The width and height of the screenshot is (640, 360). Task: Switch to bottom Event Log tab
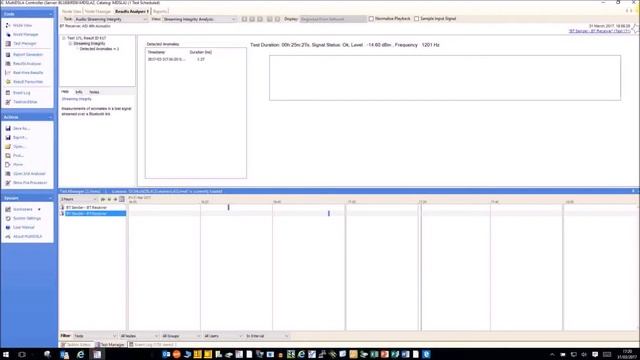153,345
